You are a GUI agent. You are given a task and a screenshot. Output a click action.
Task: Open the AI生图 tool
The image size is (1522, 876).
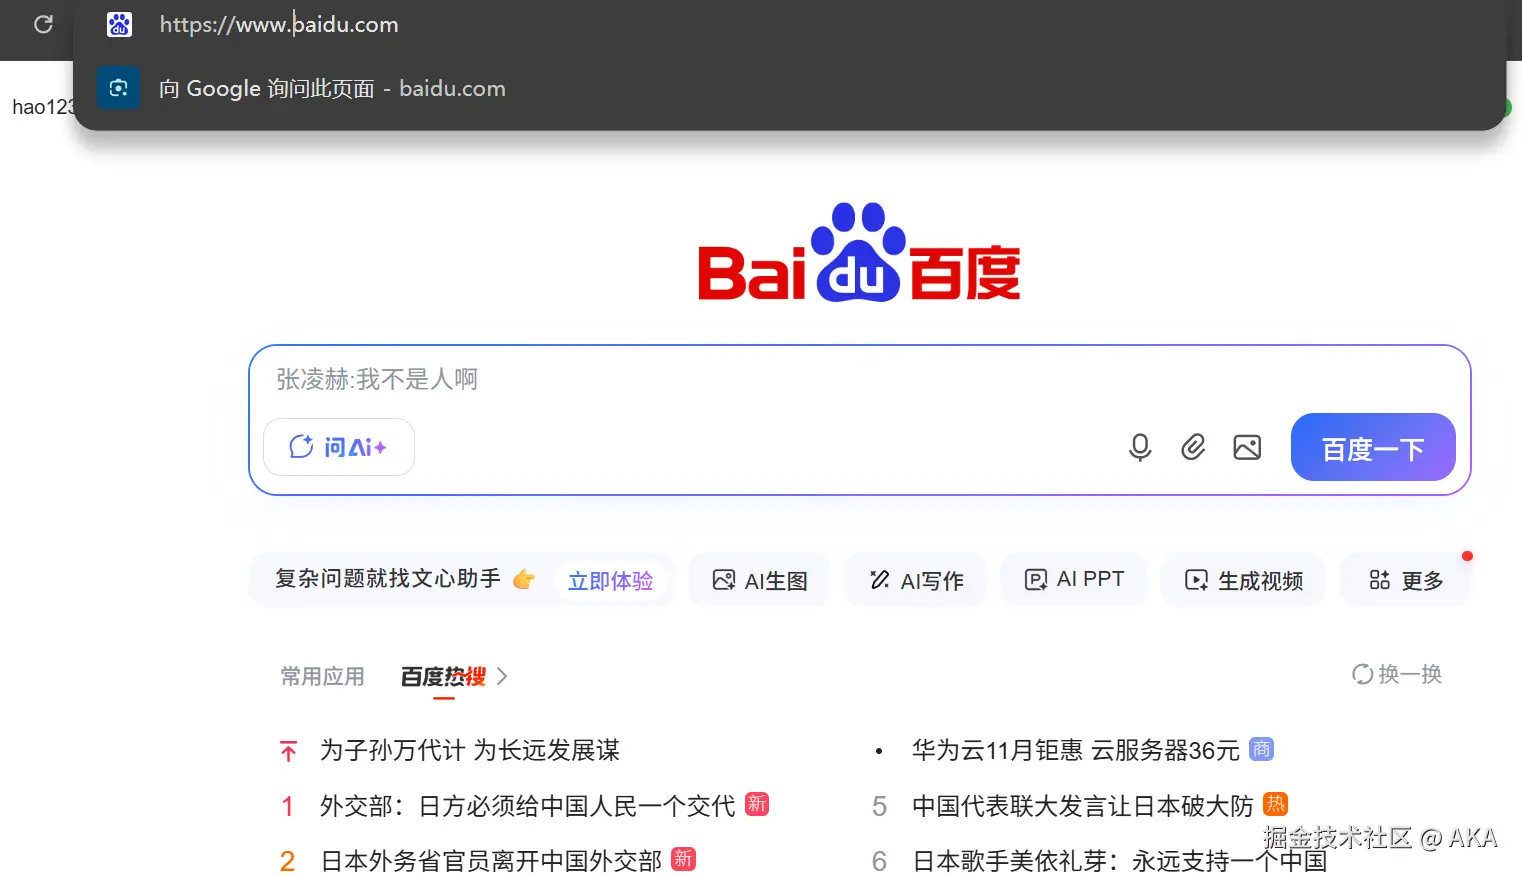760,580
